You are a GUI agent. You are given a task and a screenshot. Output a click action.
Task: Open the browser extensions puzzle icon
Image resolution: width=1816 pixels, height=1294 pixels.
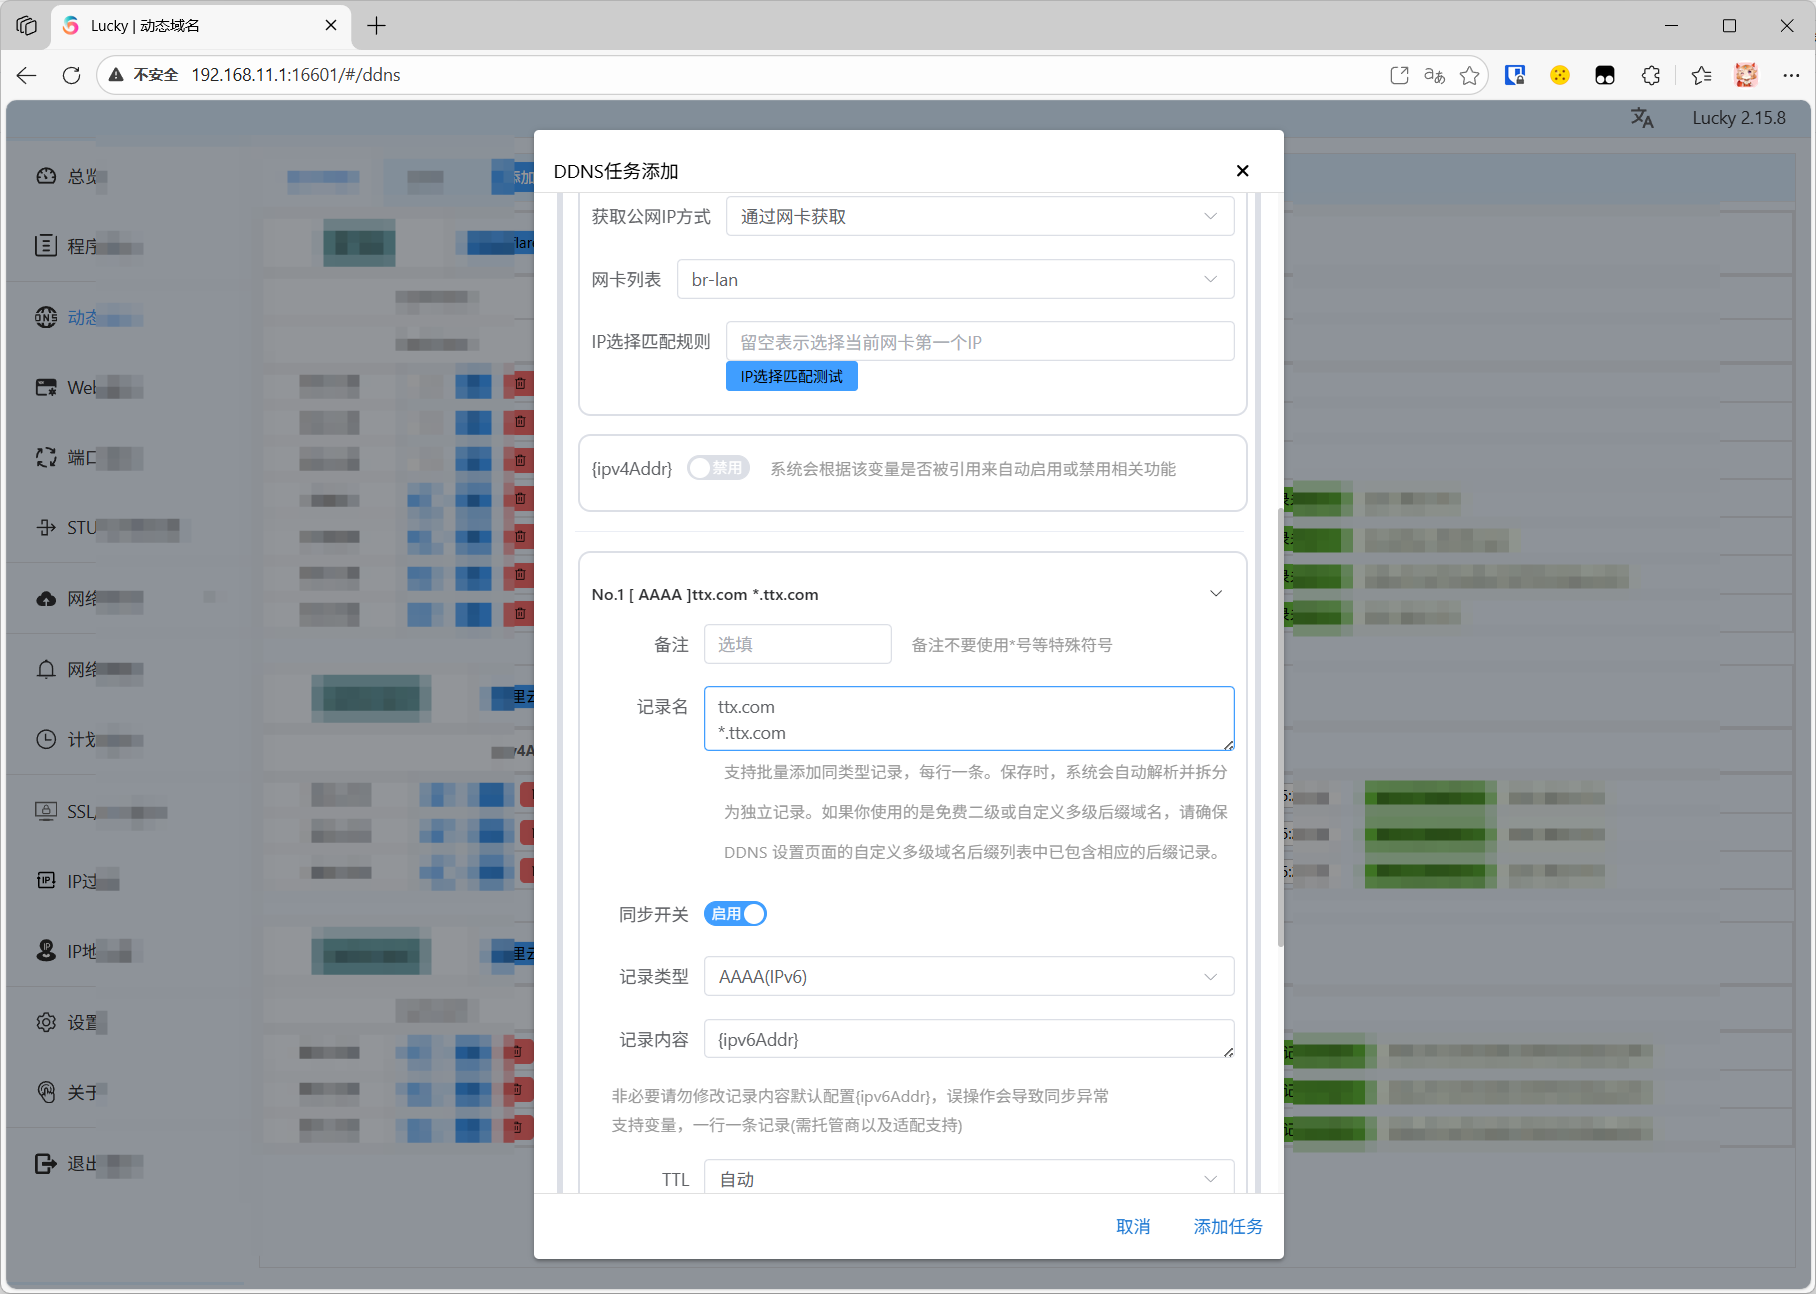[x=1651, y=75]
